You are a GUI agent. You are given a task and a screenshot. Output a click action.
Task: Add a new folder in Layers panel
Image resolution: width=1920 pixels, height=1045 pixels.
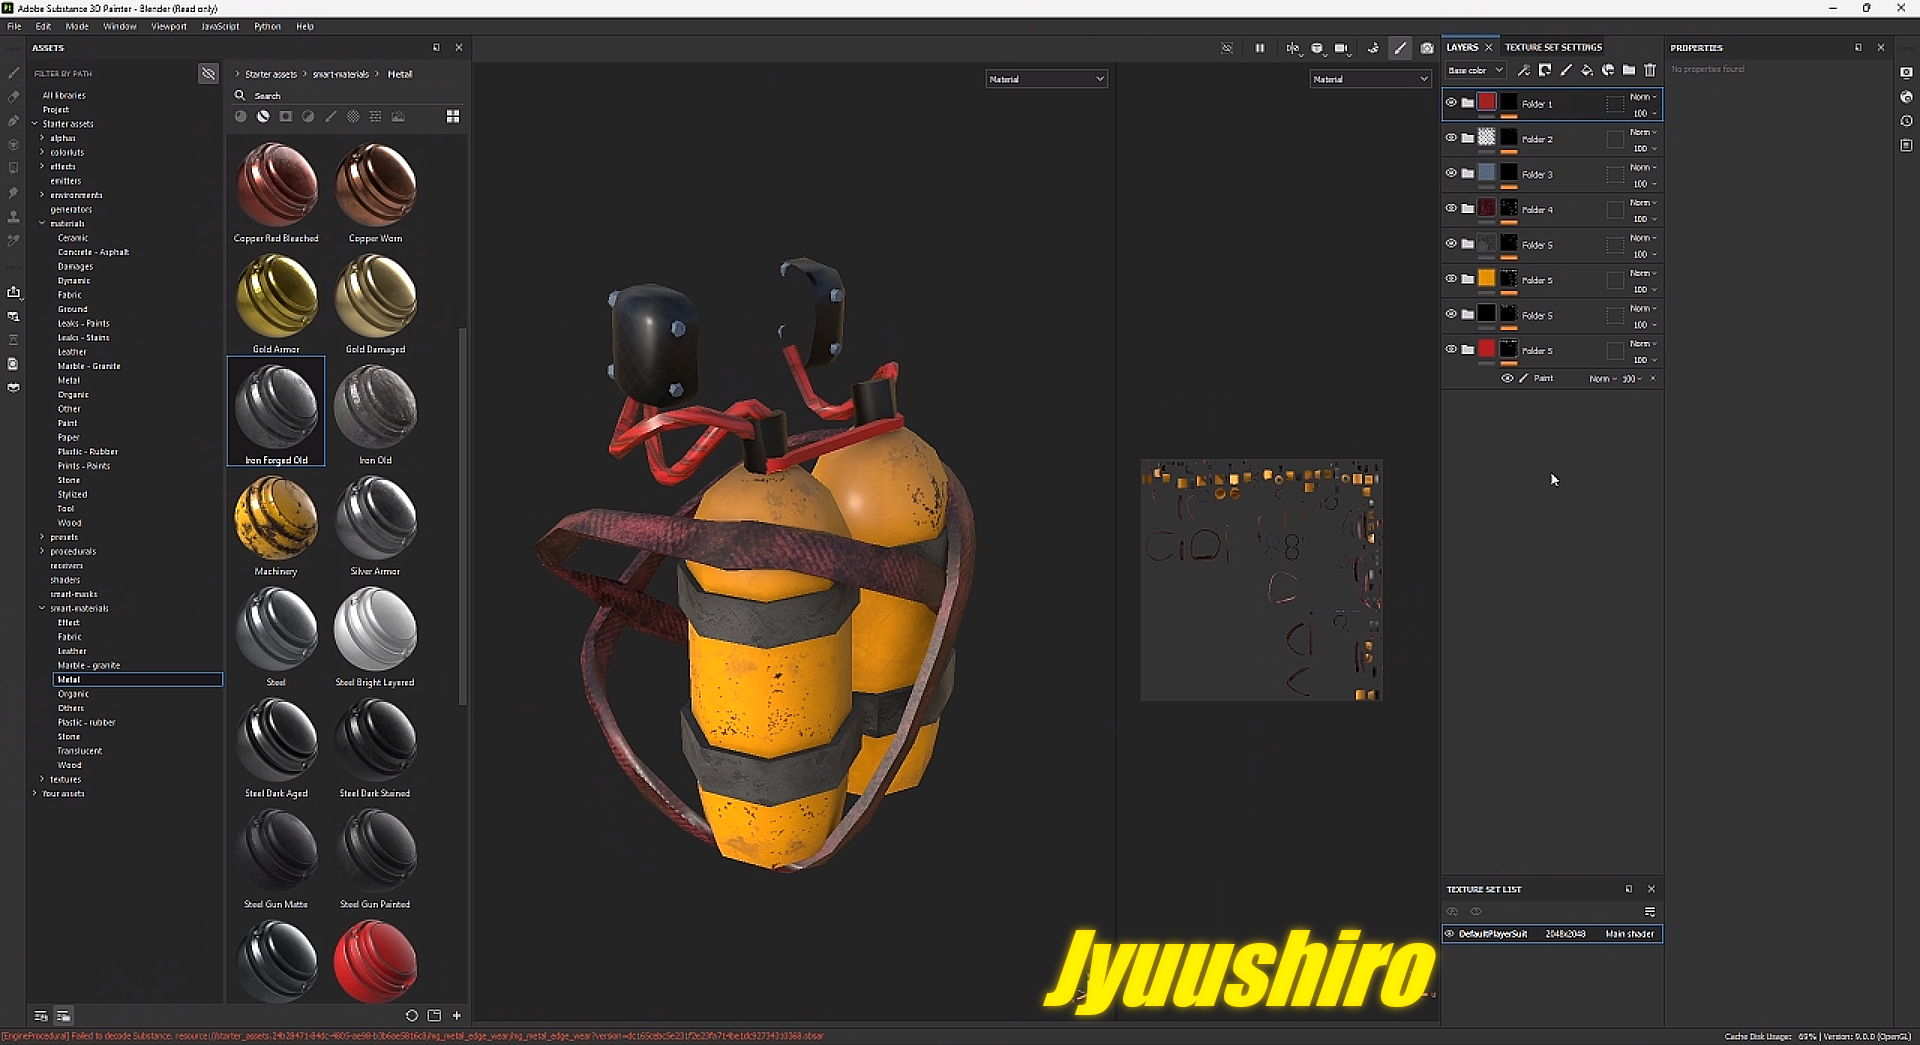[1629, 70]
